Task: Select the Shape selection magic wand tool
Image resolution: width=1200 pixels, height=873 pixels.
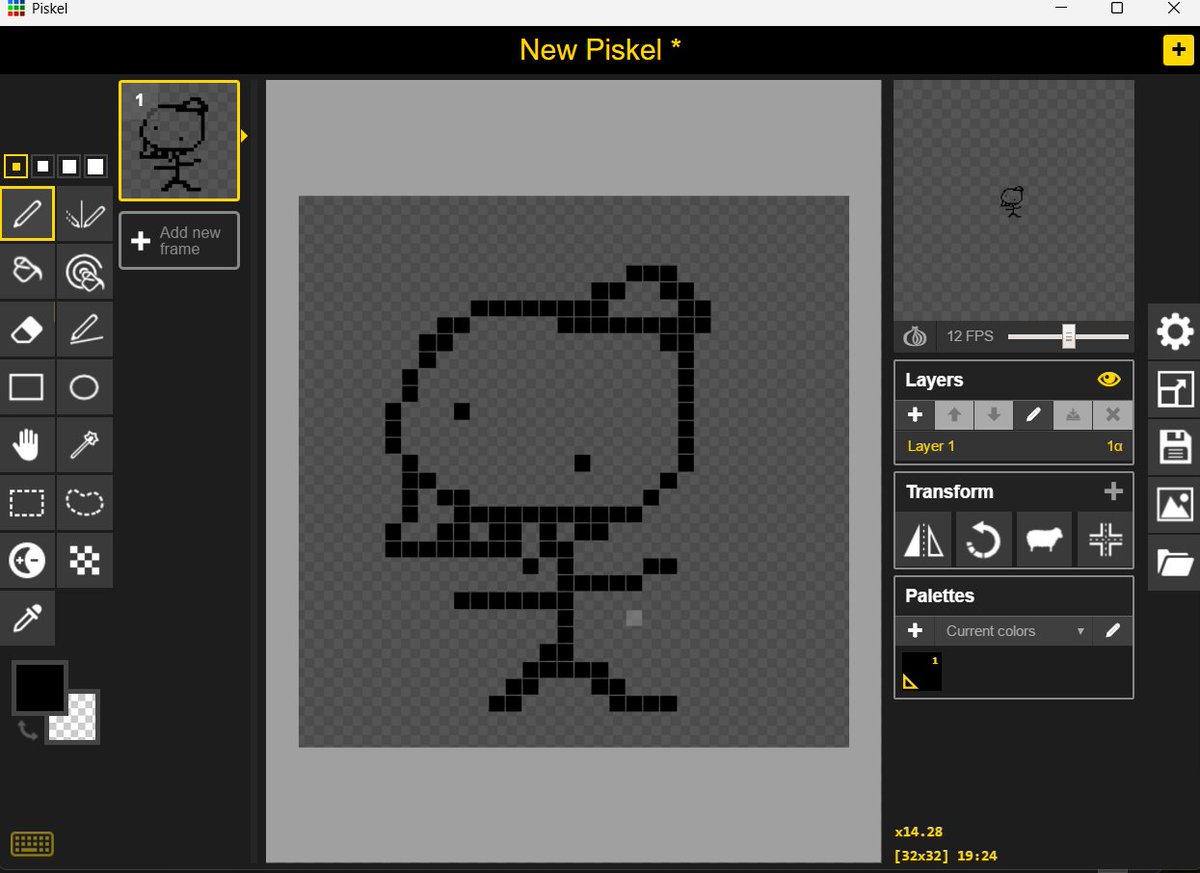Action: coord(85,445)
